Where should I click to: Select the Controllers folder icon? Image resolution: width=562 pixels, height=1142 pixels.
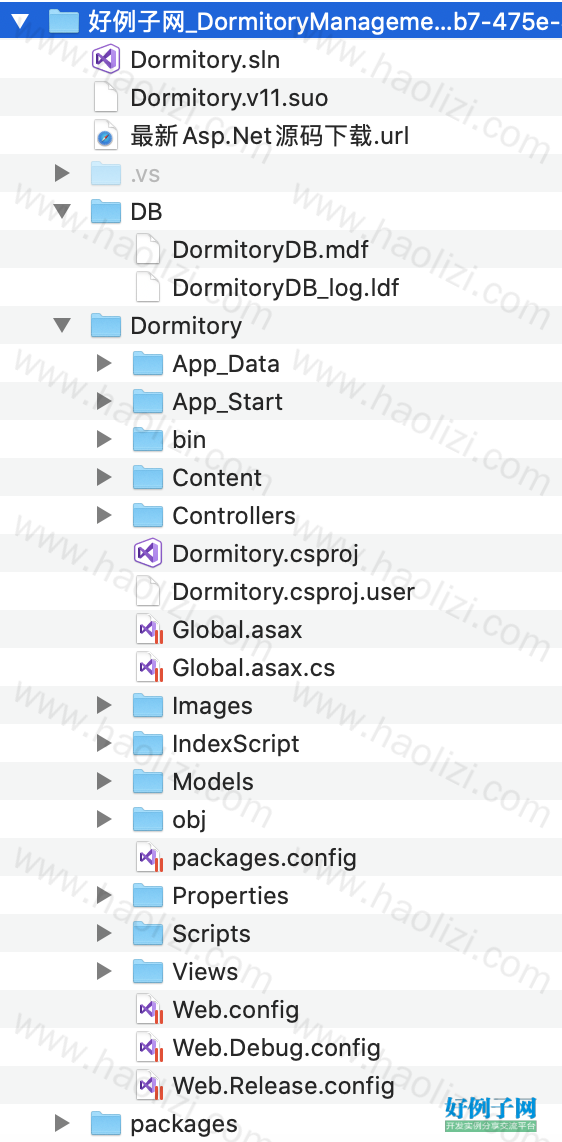148,516
